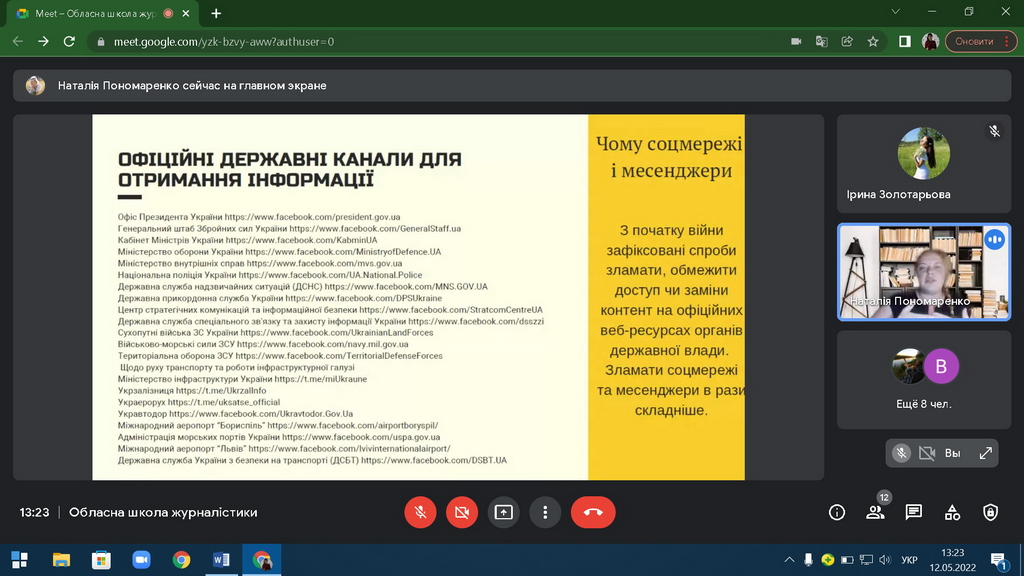Show hidden tray icons chevron

pos(789,560)
